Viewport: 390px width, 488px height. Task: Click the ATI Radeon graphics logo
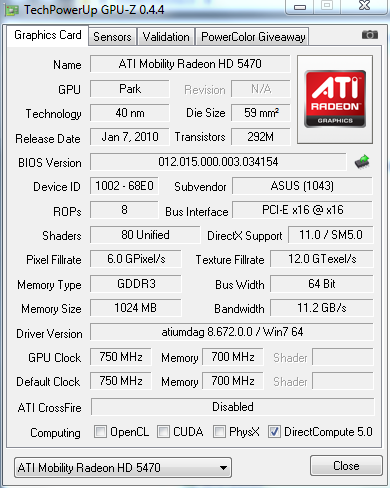pyautogui.click(x=335, y=99)
